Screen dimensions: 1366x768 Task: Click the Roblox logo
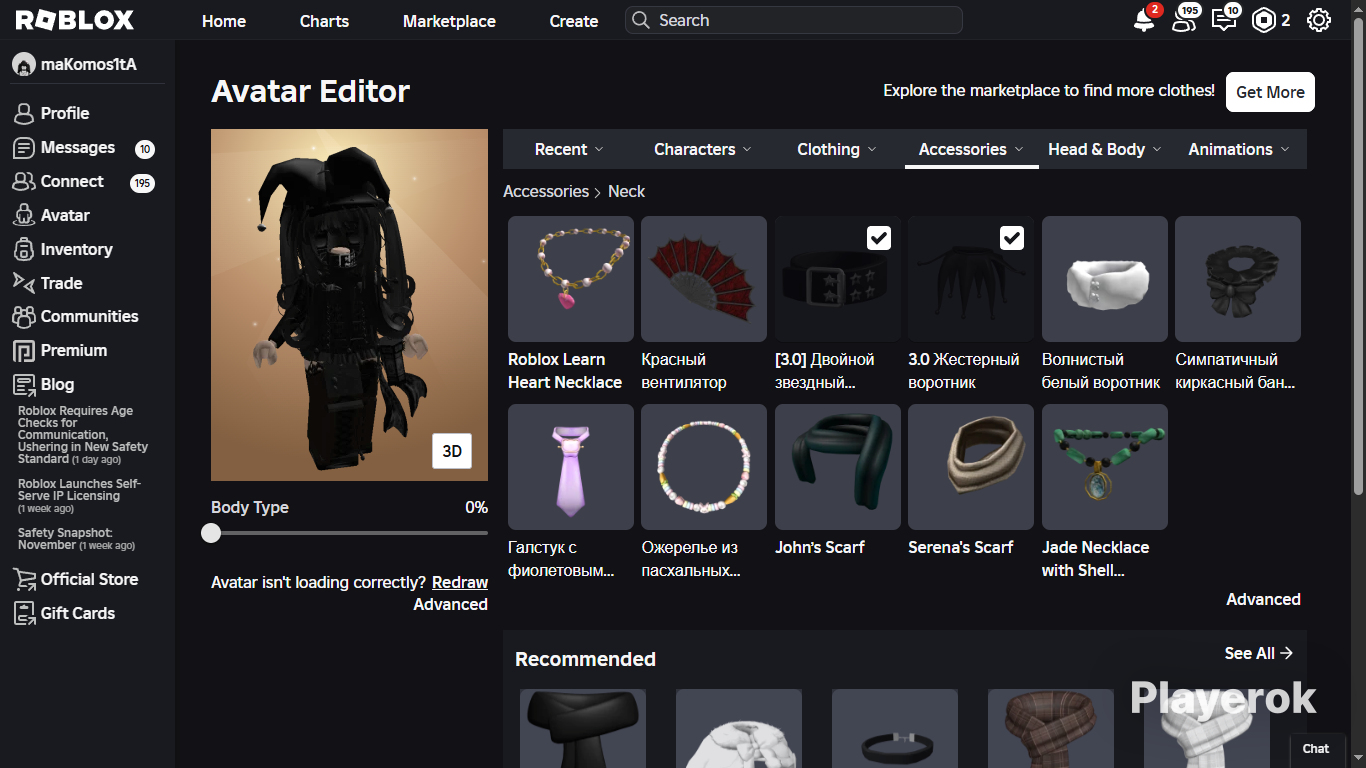(75, 20)
